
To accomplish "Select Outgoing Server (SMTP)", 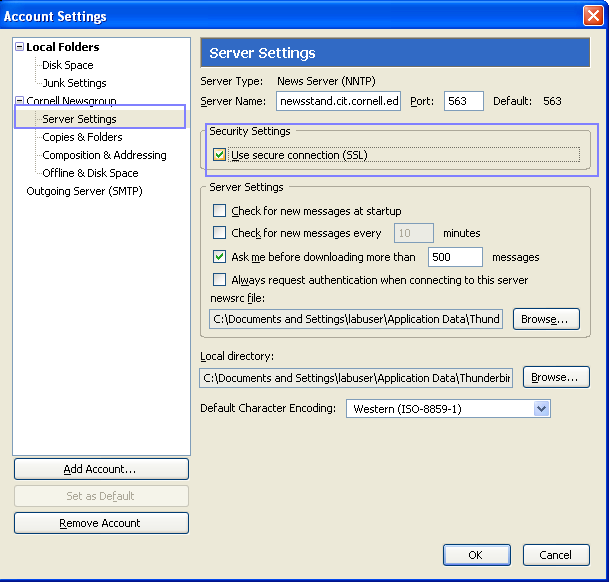I will pos(84,191).
